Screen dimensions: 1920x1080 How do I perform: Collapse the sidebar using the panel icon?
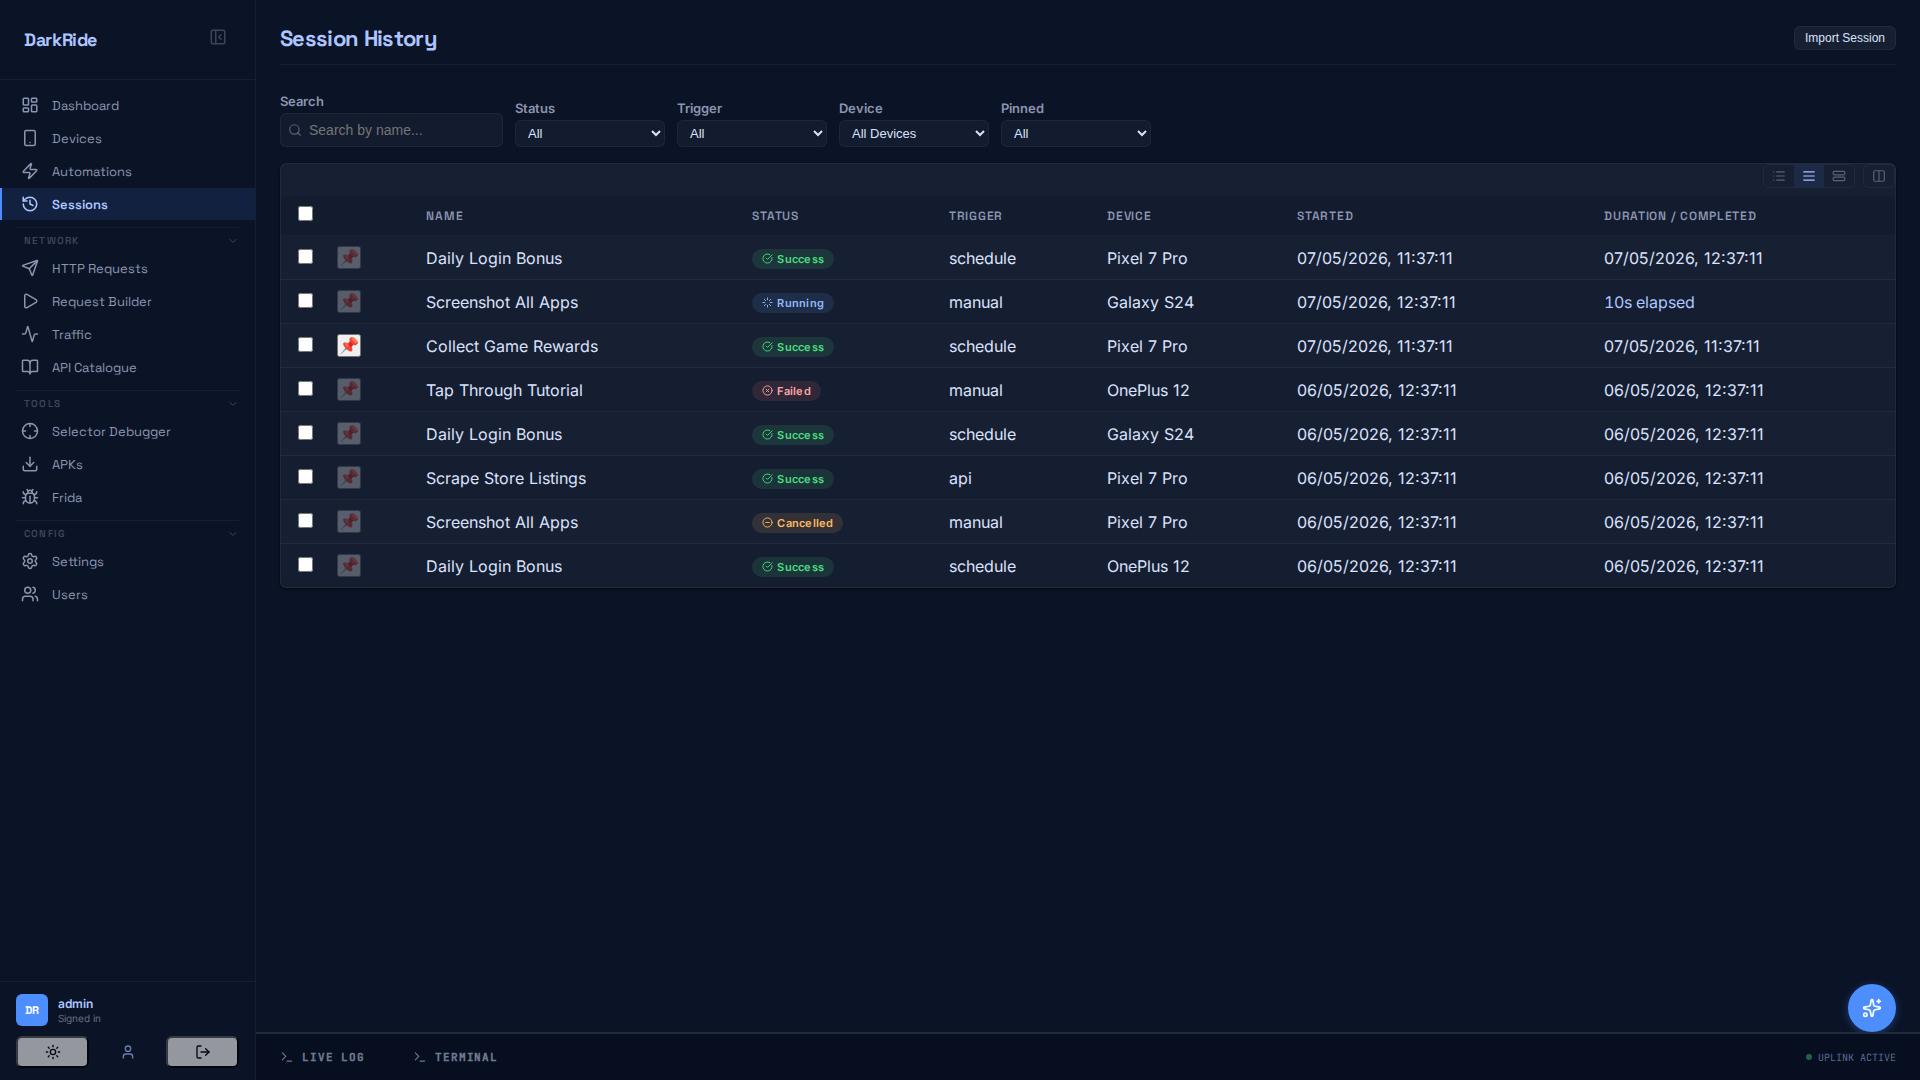click(218, 38)
